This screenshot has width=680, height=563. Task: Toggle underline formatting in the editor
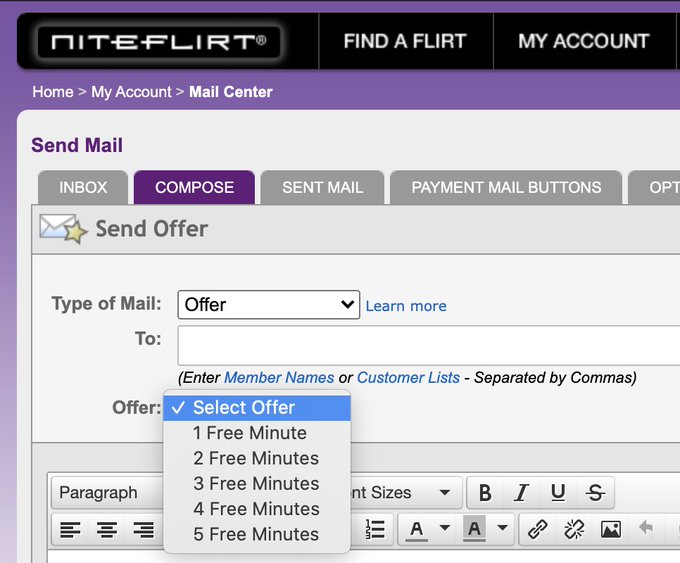point(558,493)
